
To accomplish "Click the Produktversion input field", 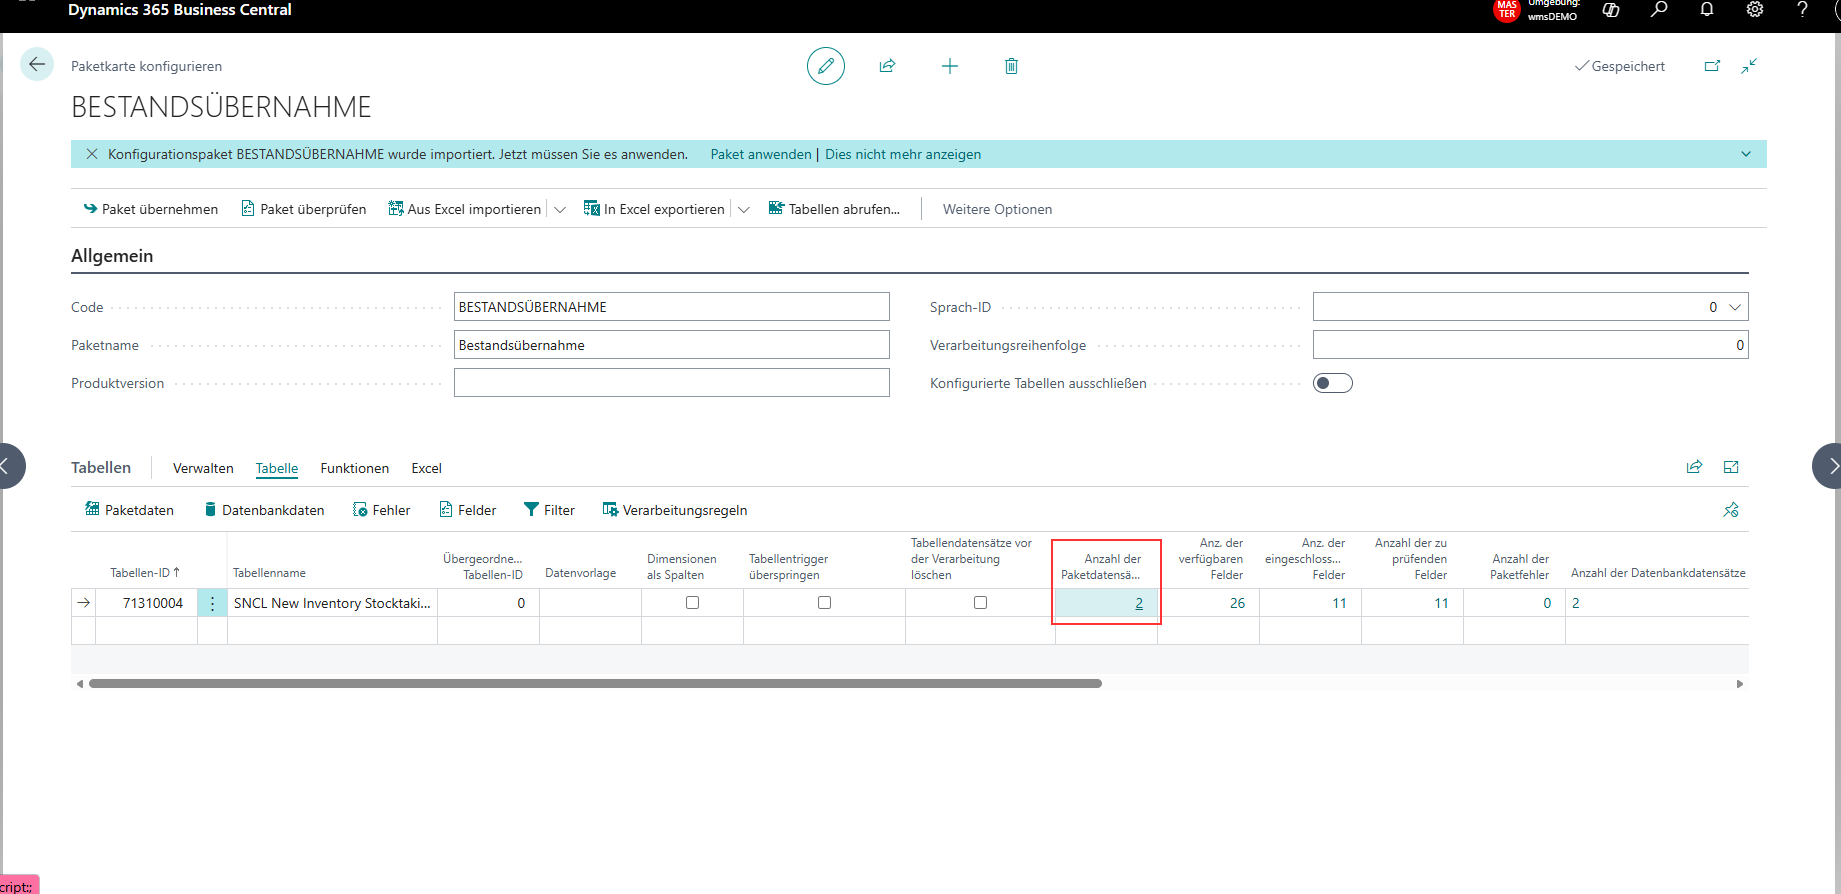I will pyautogui.click(x=672, y=383).
